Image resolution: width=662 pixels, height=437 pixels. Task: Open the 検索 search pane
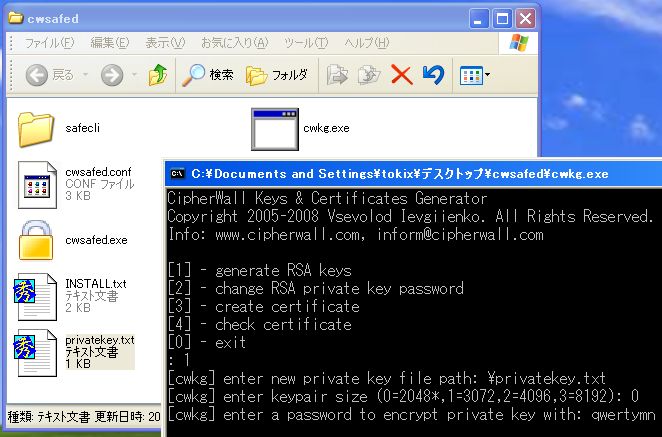pos(208,75)
